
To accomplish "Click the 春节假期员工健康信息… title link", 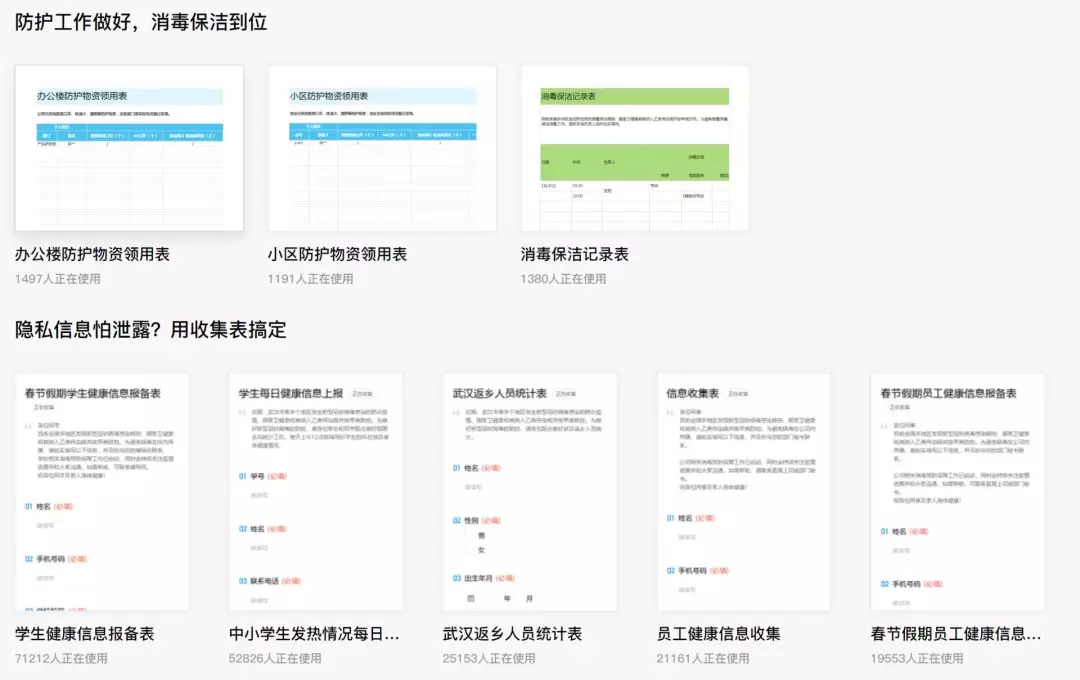I will click(956, 634).
